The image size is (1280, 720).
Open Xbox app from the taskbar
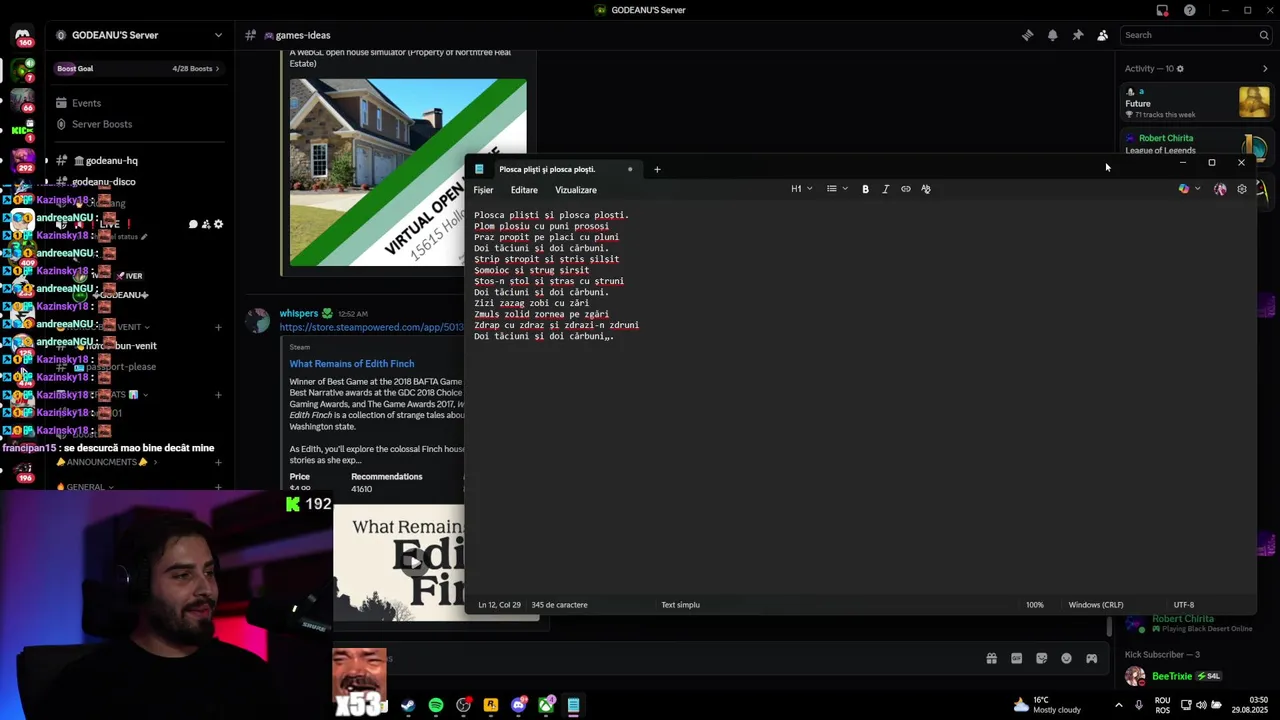546,705
